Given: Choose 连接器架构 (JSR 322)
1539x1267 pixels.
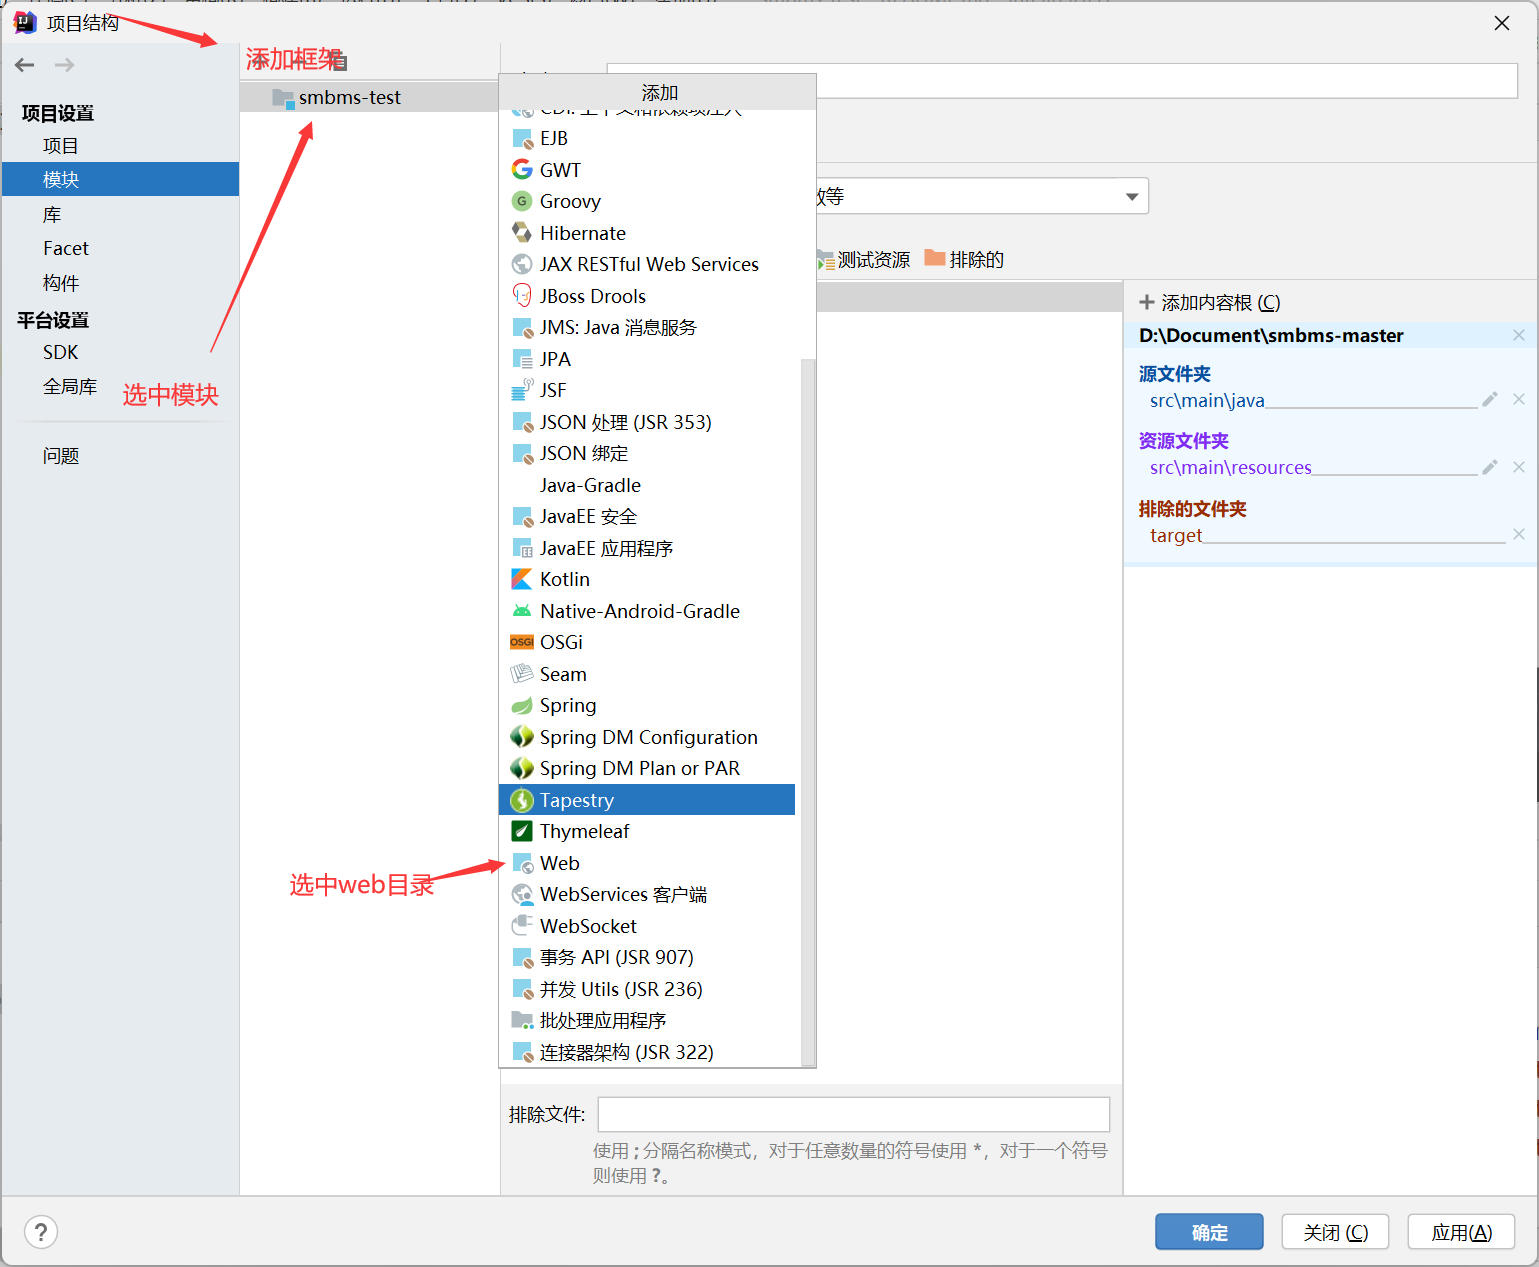Looking at the screenshot, I should (647, 1052).
